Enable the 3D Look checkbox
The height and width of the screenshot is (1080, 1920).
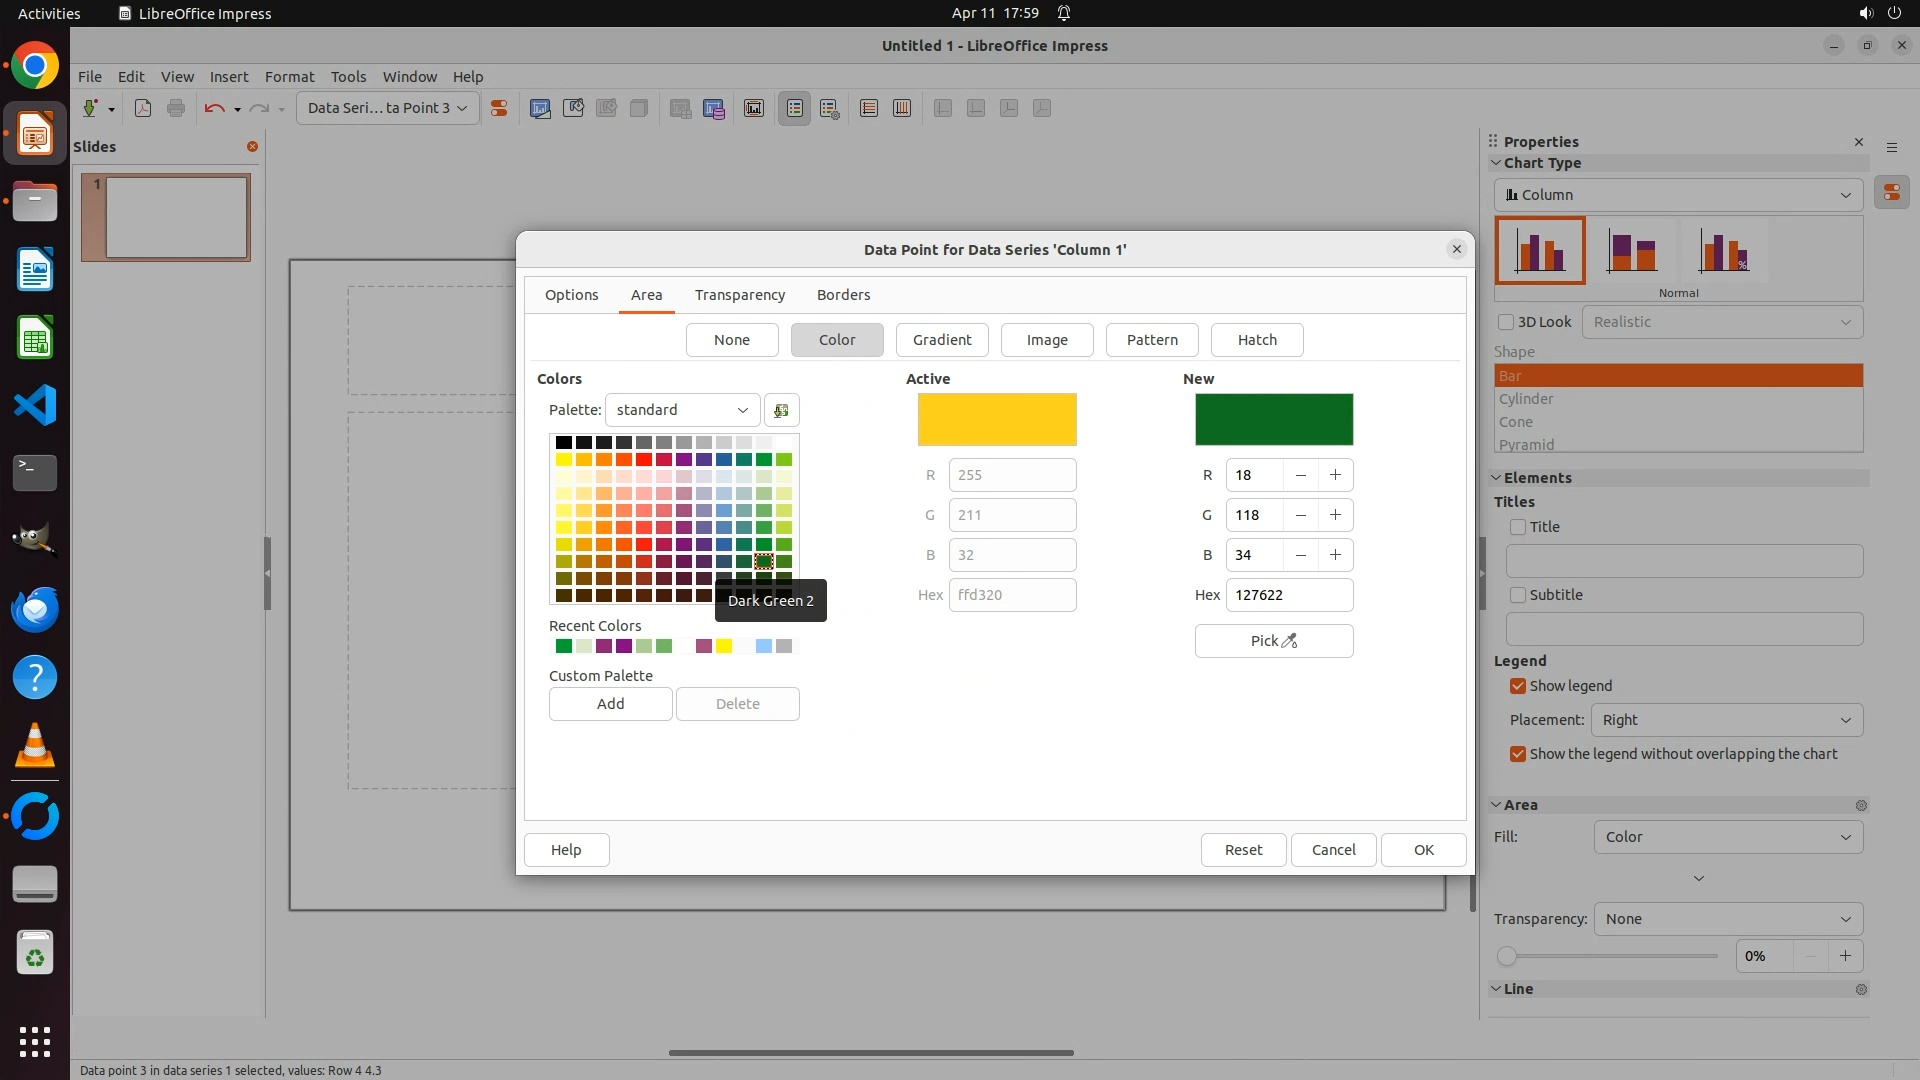[1506, 322]
